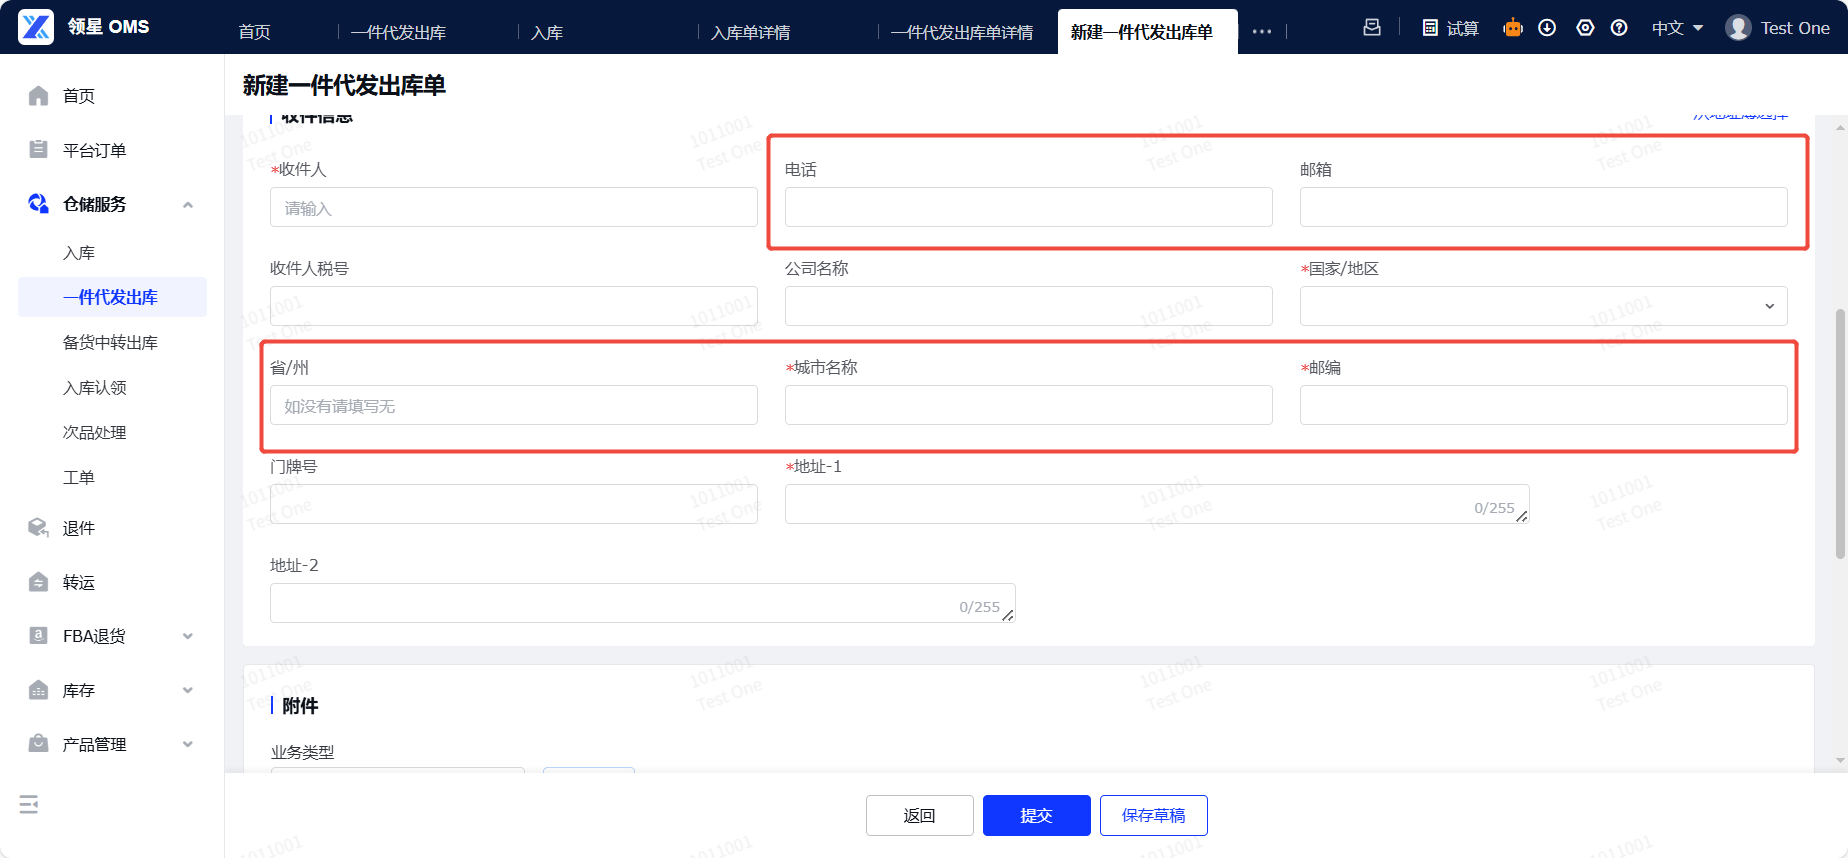Open the download center icon
Image resolution: width=1848 pixels, height=858 pixels.
click(1547, 28)
